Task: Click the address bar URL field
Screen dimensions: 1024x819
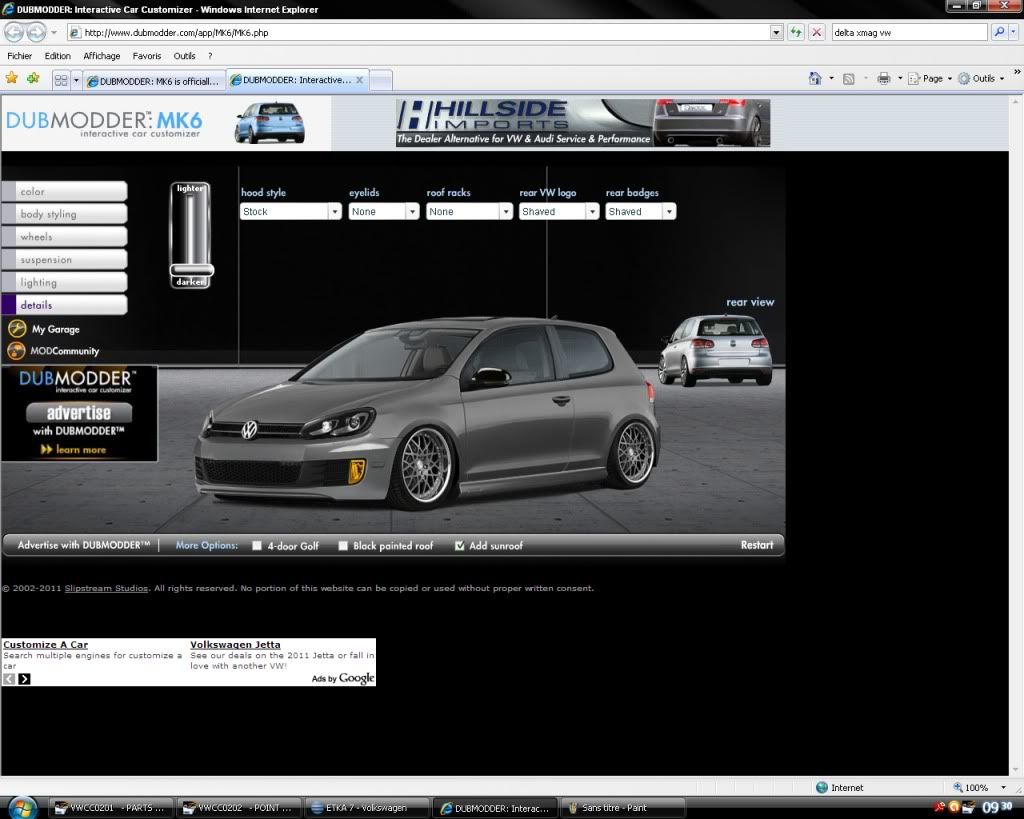Action: pos(418,32)
